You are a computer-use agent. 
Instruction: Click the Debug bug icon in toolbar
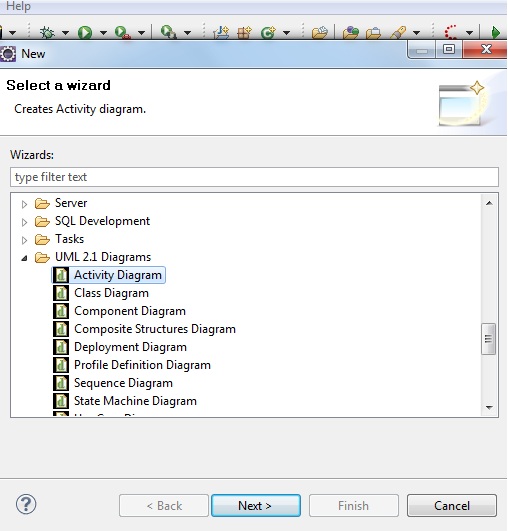(x=47, y=33)
